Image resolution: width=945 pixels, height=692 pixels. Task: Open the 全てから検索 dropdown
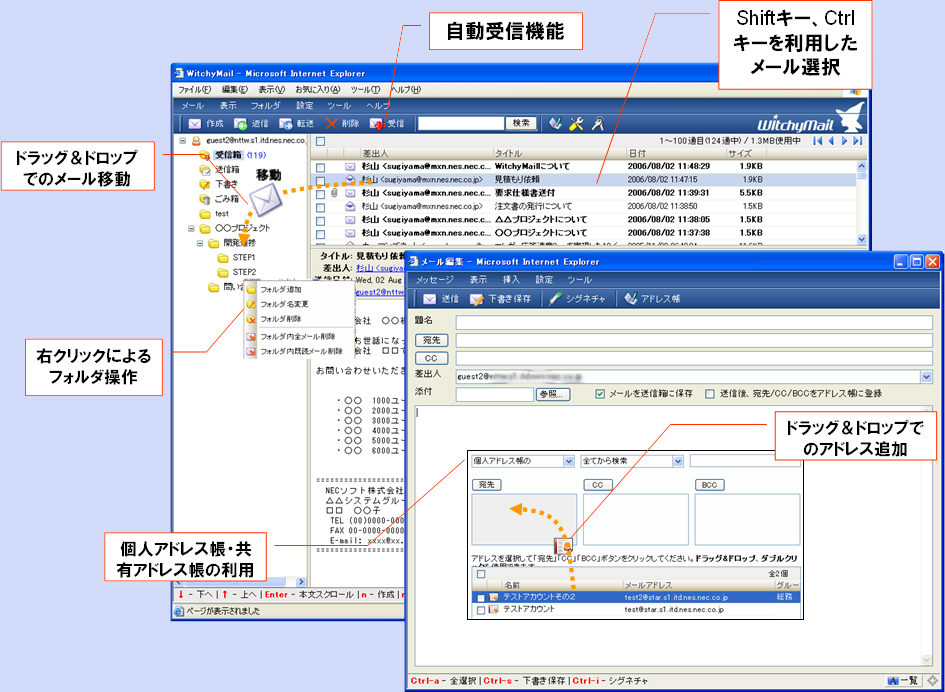pyautogui.click(x=678, y=461)
